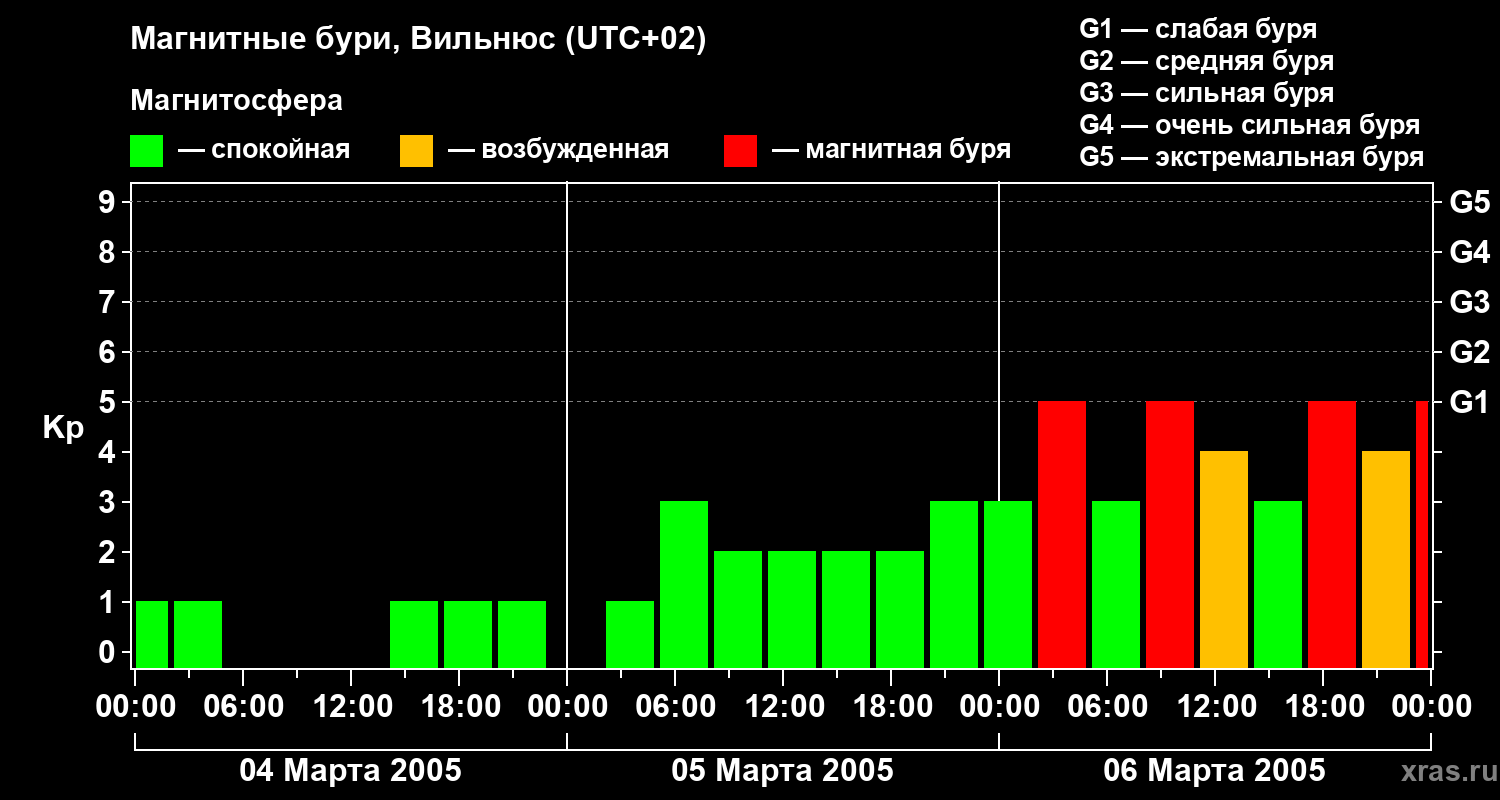Click the red Kp 5 bar at 03:00, 06 Марта

(x=1062, y=535)
